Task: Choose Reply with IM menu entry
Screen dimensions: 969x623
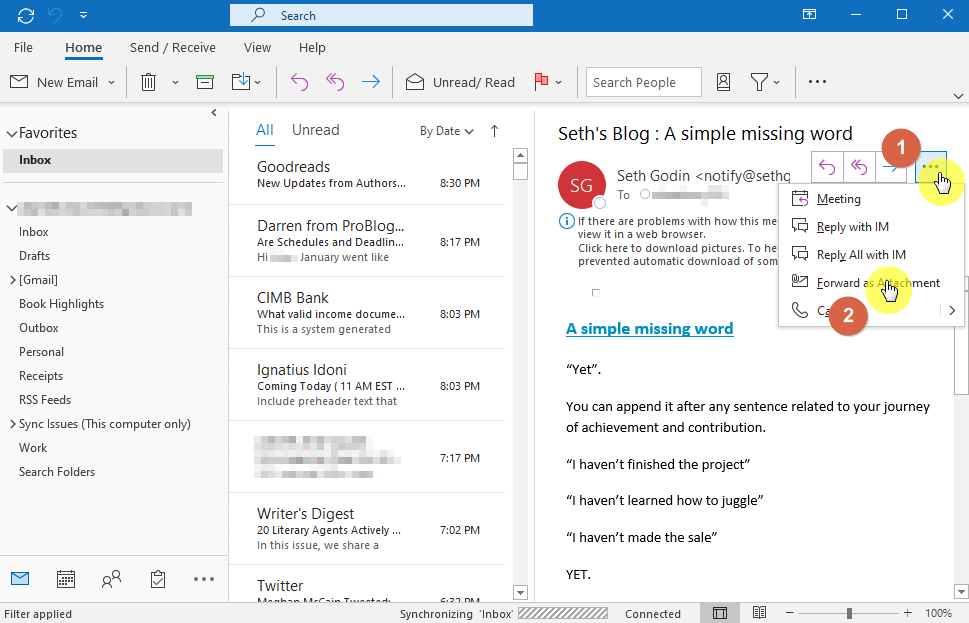Action: (870, 227)
